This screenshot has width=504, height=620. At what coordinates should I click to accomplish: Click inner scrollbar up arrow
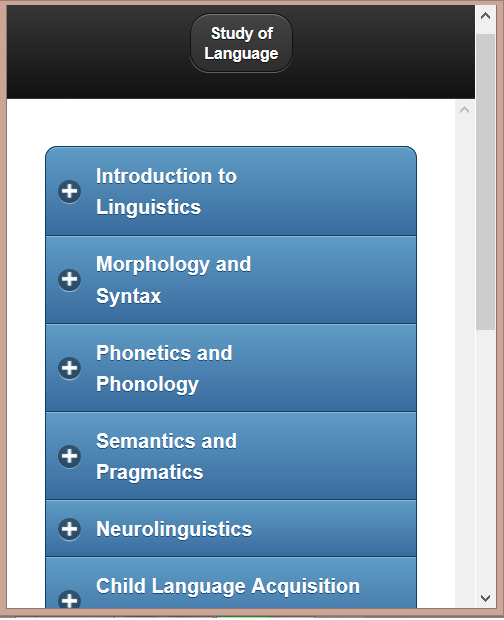464,110
